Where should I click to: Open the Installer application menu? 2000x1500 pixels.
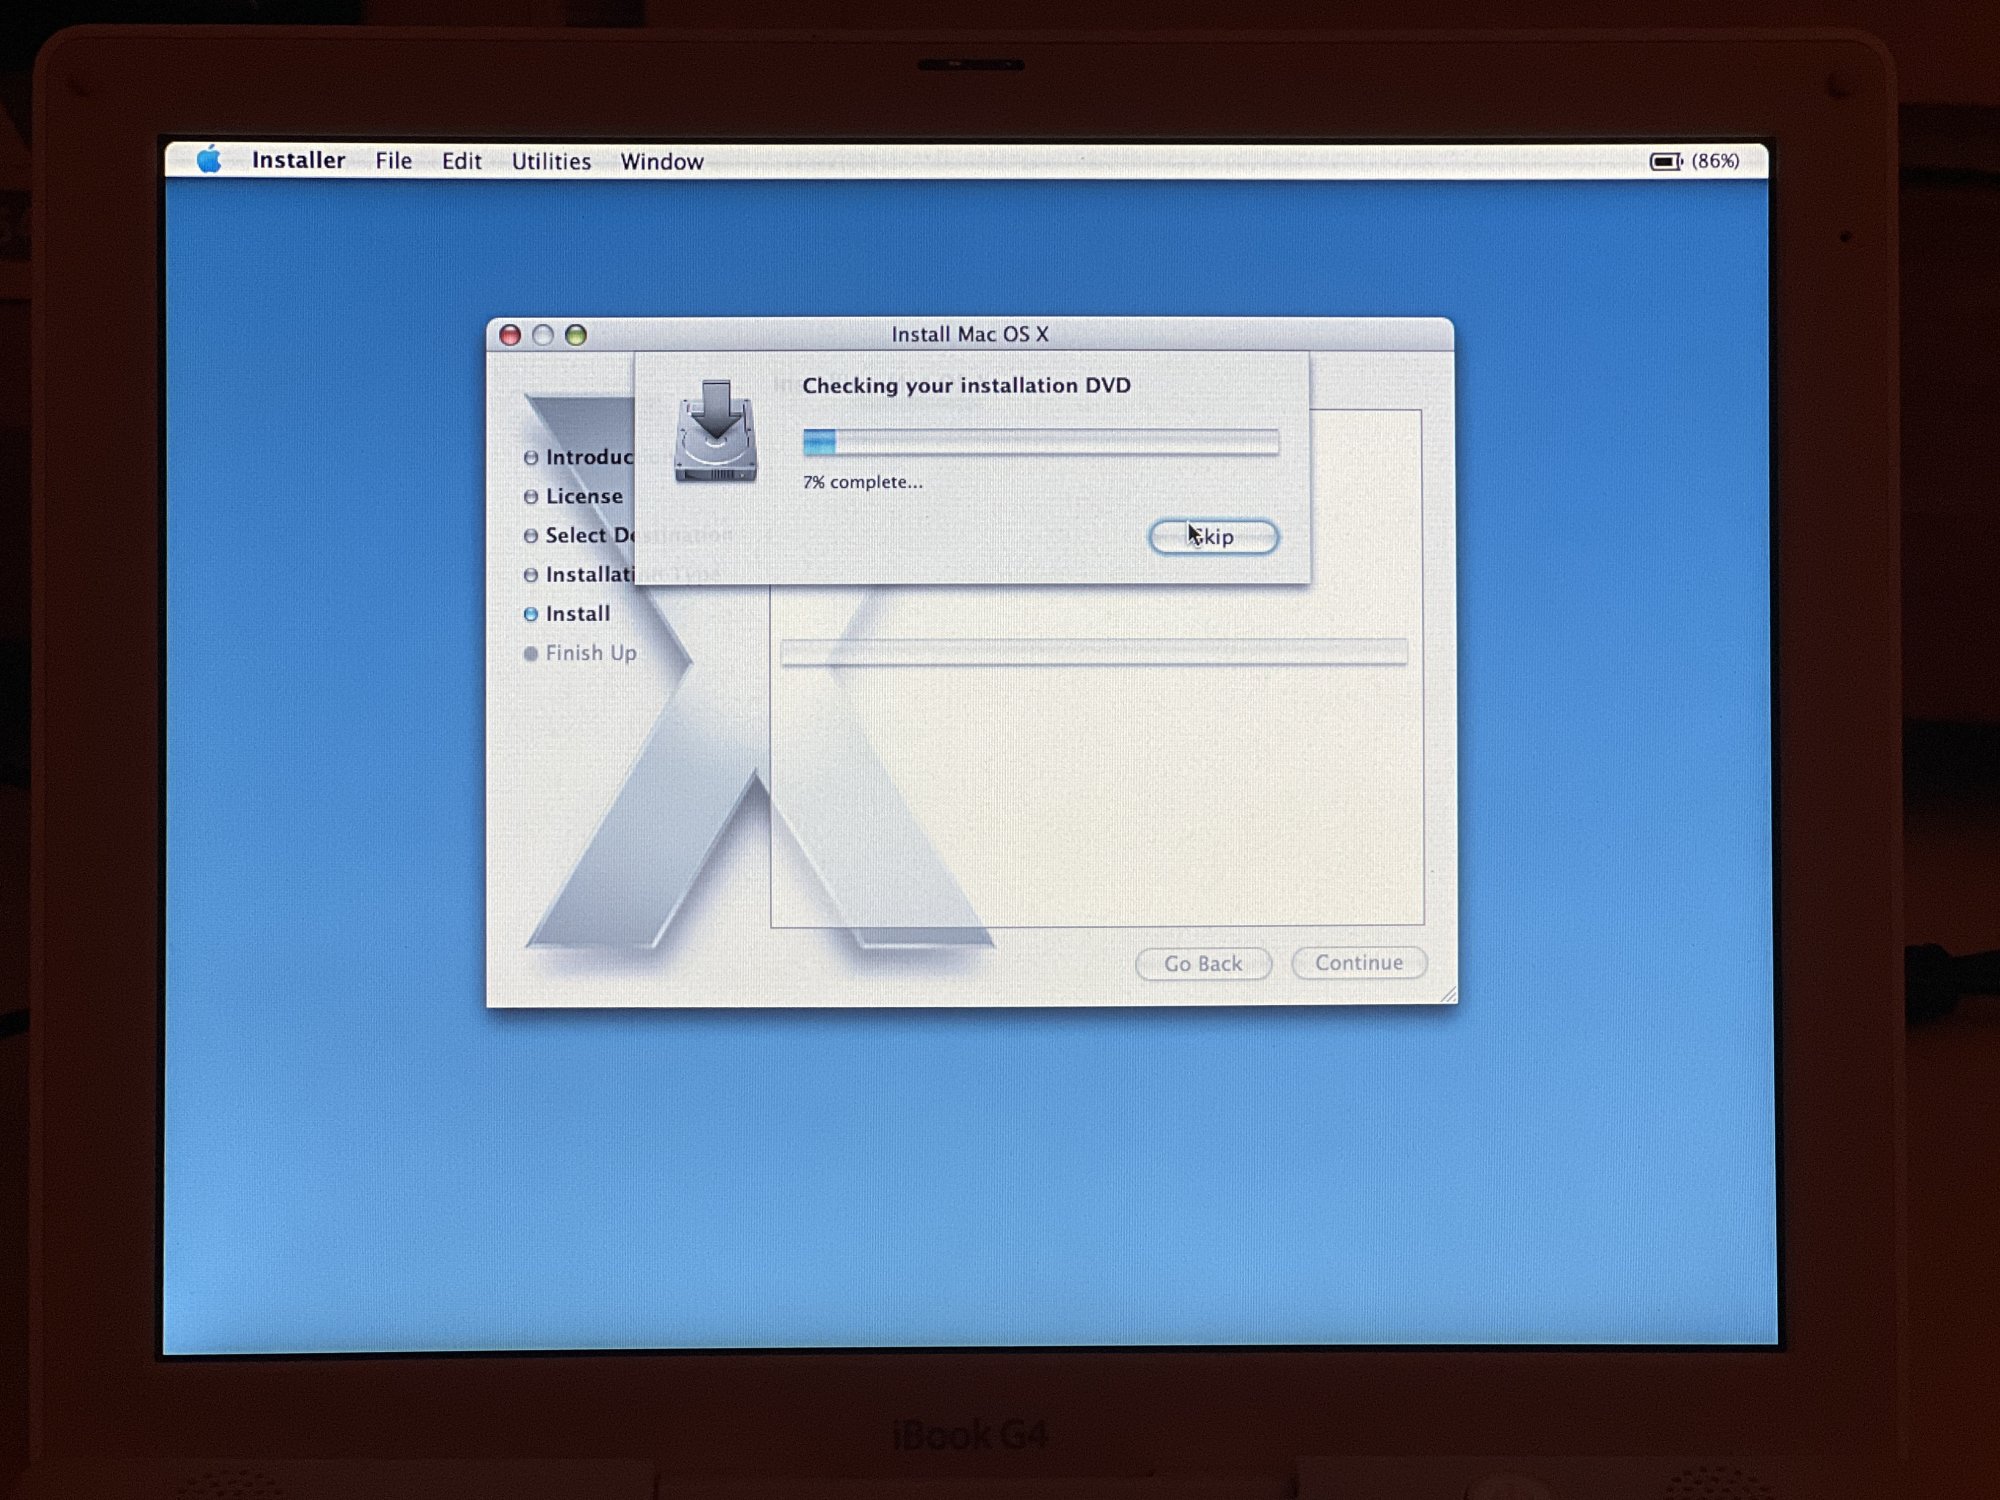click(x=298, y=161)
